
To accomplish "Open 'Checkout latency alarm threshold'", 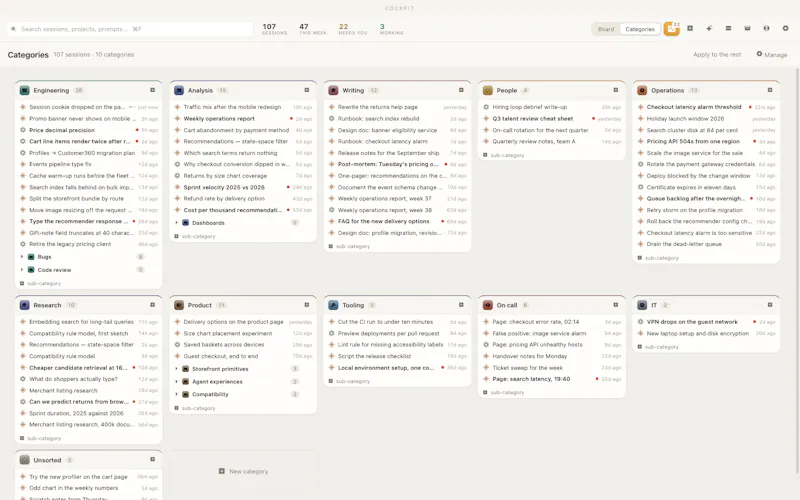I will pos(706,107).
